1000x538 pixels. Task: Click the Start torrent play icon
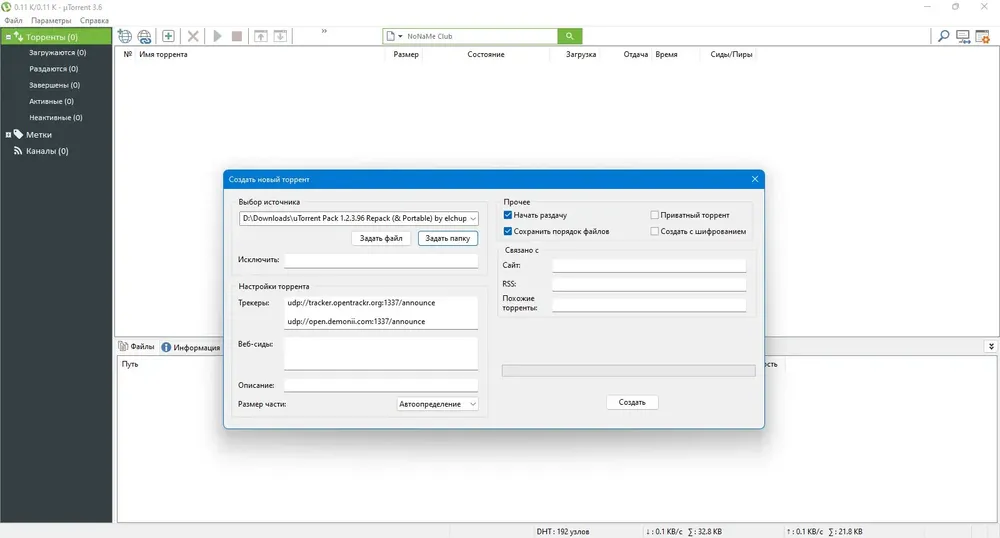[x=217, y=36]
